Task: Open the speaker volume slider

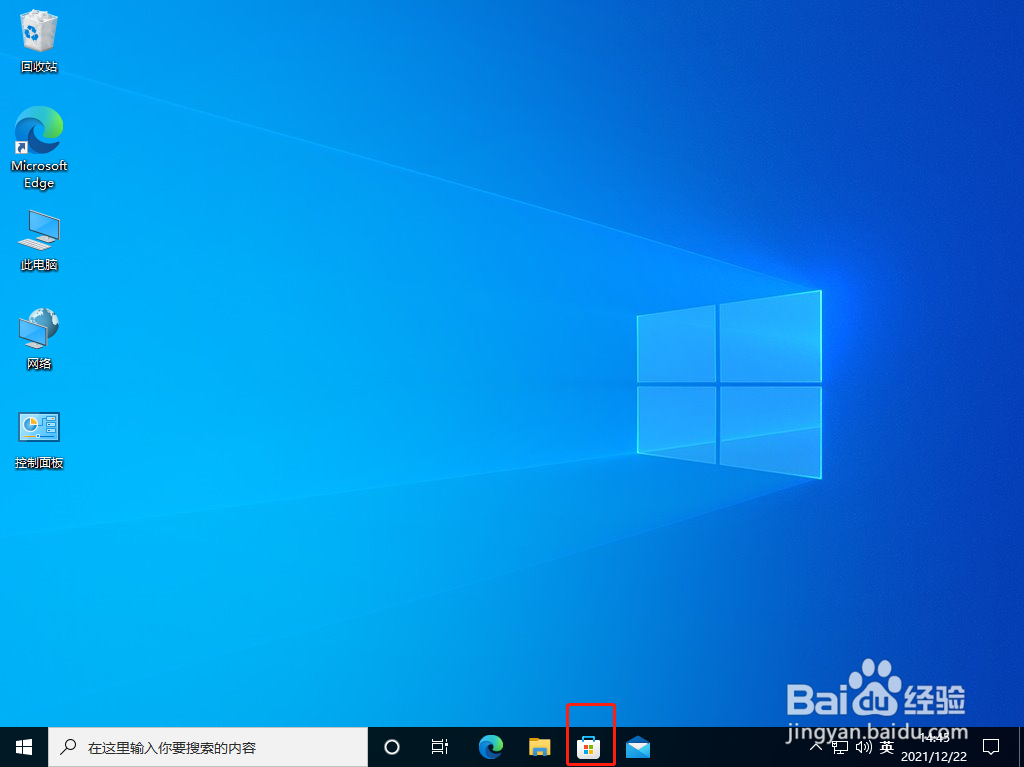Action: tap(863, 746)
